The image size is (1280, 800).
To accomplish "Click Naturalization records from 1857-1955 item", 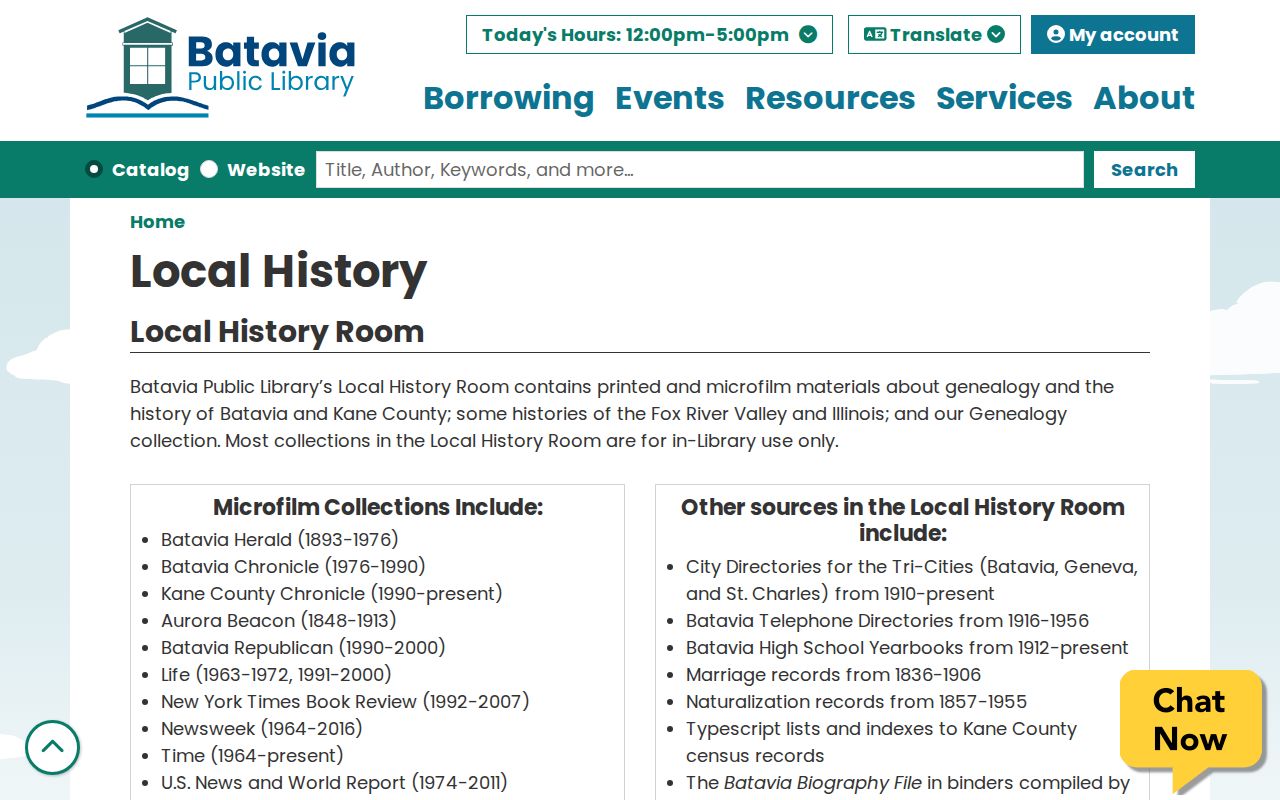I will 856,702.
